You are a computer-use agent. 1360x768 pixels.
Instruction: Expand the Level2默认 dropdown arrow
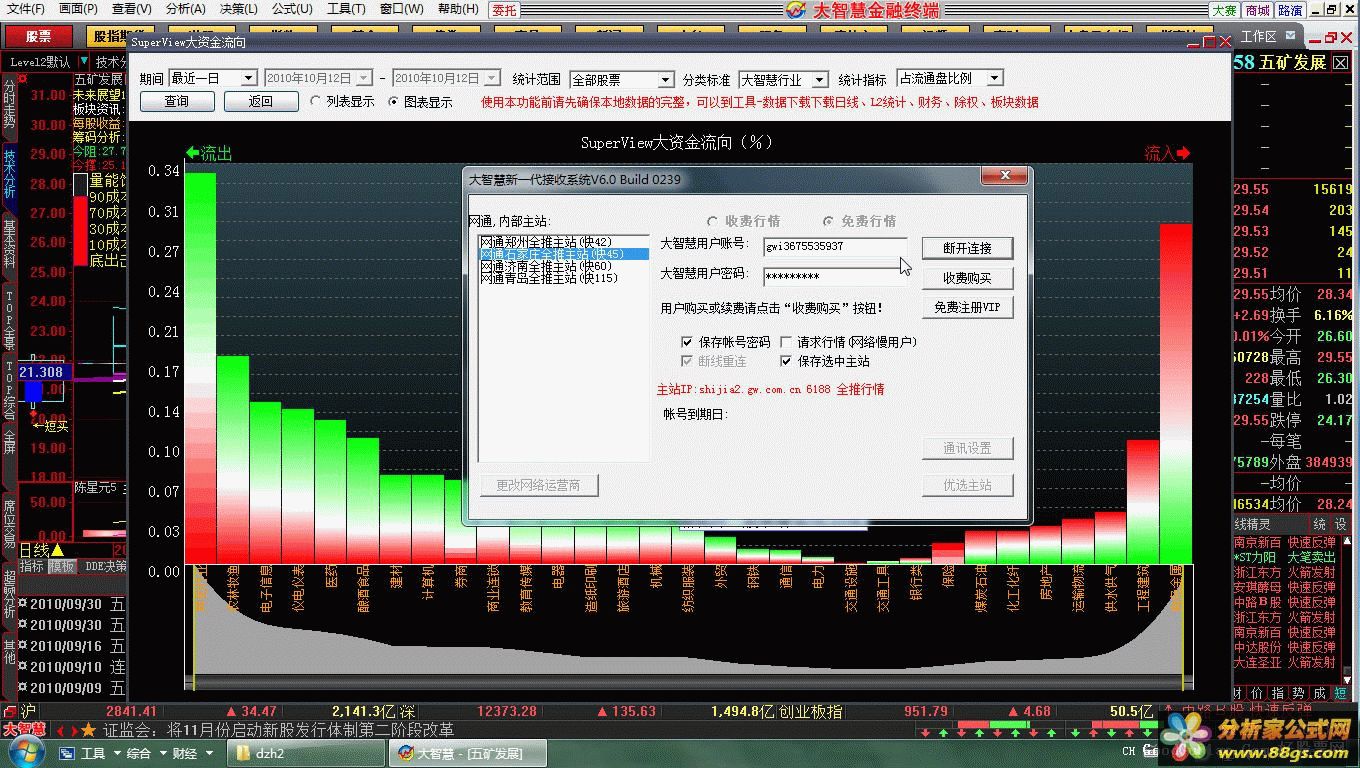point(84,62)
